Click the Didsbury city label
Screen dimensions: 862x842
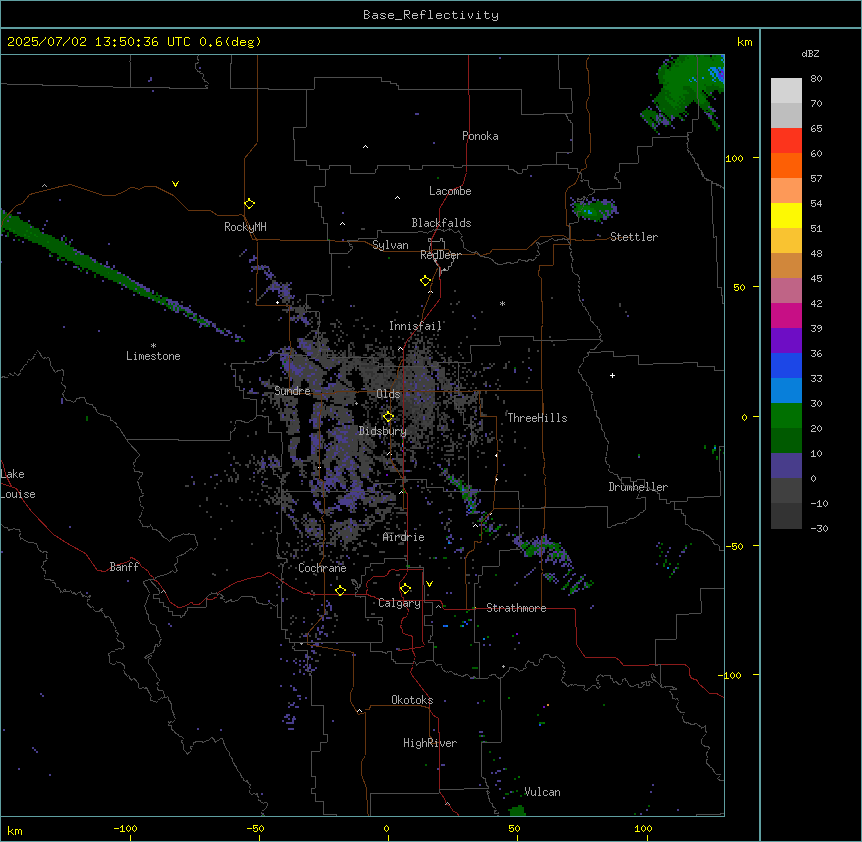pyautogui.click(x=383, y=431)
